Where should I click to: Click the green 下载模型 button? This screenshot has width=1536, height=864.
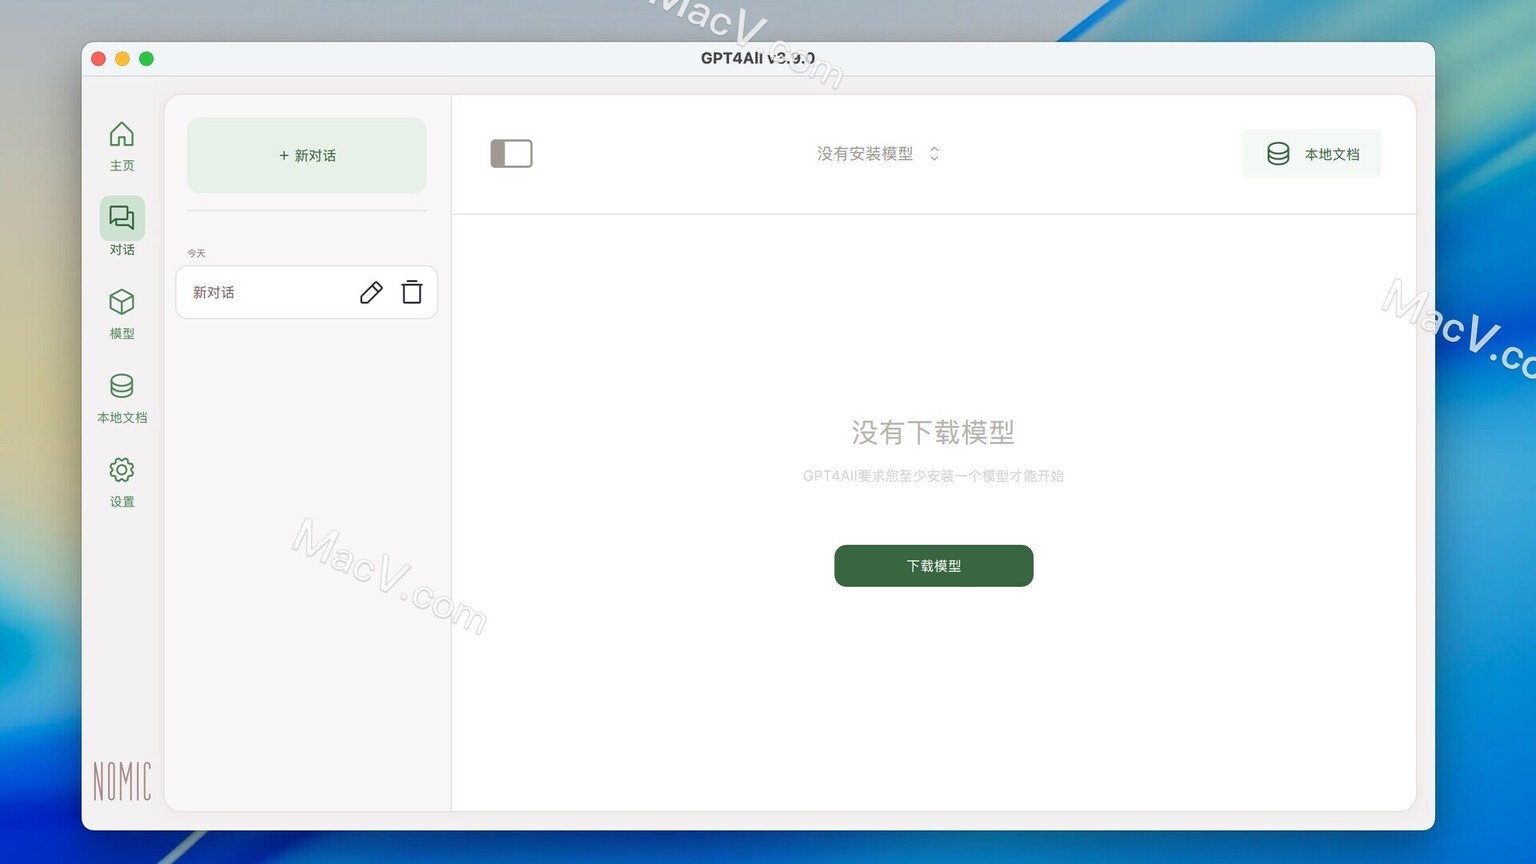[934, 566]
